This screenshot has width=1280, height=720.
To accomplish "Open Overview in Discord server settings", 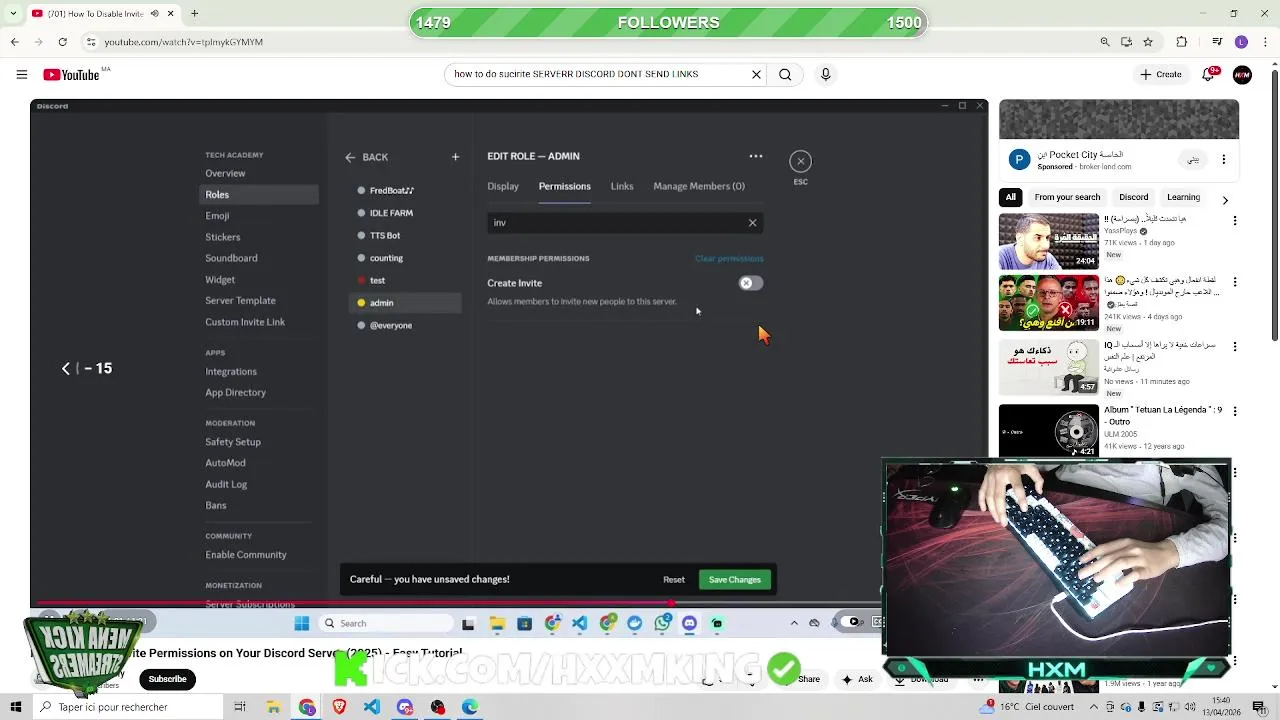I will pos(225,173).
